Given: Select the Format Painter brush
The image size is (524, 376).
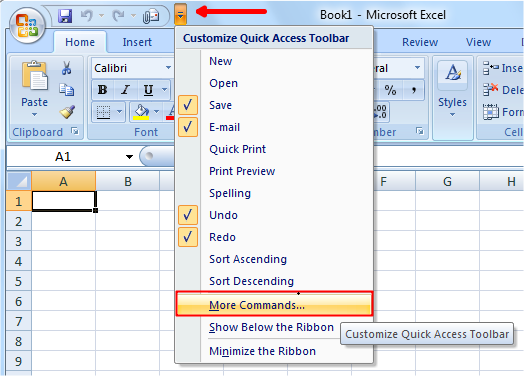Looking at the screenshot, I should (67, 112).
